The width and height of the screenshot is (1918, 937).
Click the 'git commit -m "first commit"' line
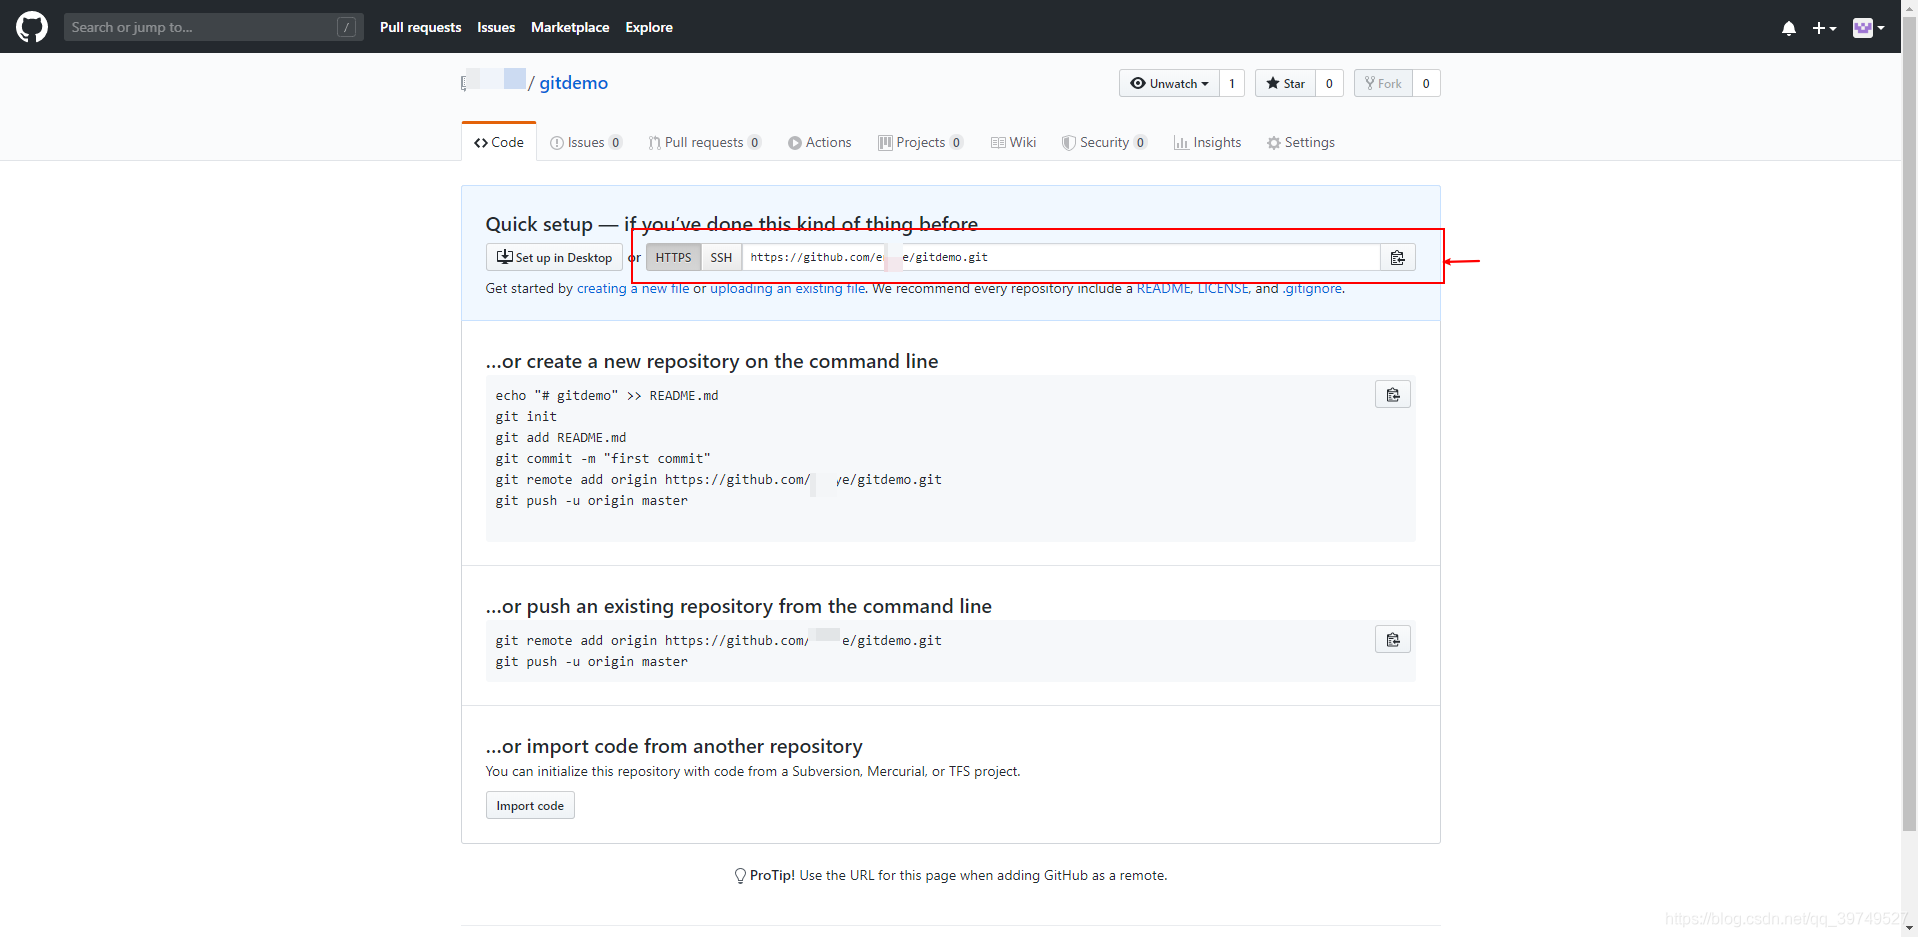[603, 458]
